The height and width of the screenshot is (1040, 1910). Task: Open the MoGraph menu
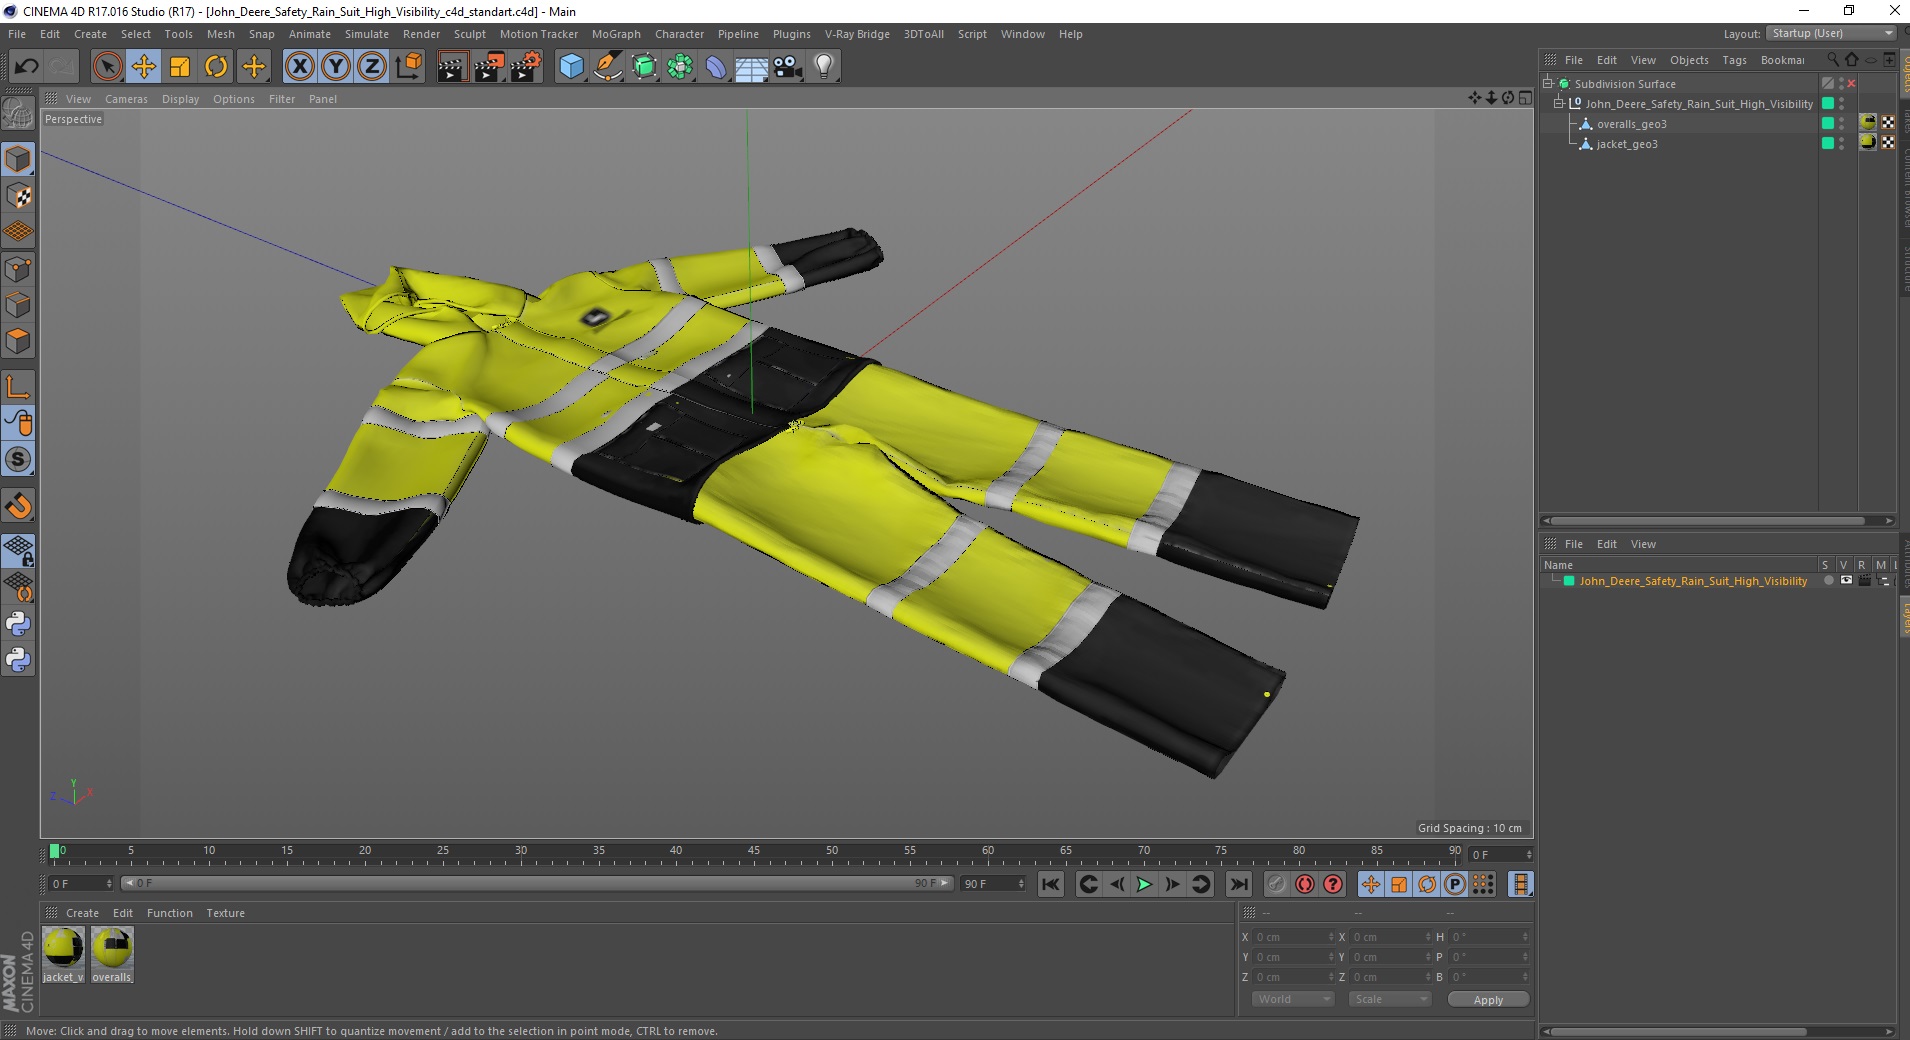pyautogui.click(x=616, y=34)
